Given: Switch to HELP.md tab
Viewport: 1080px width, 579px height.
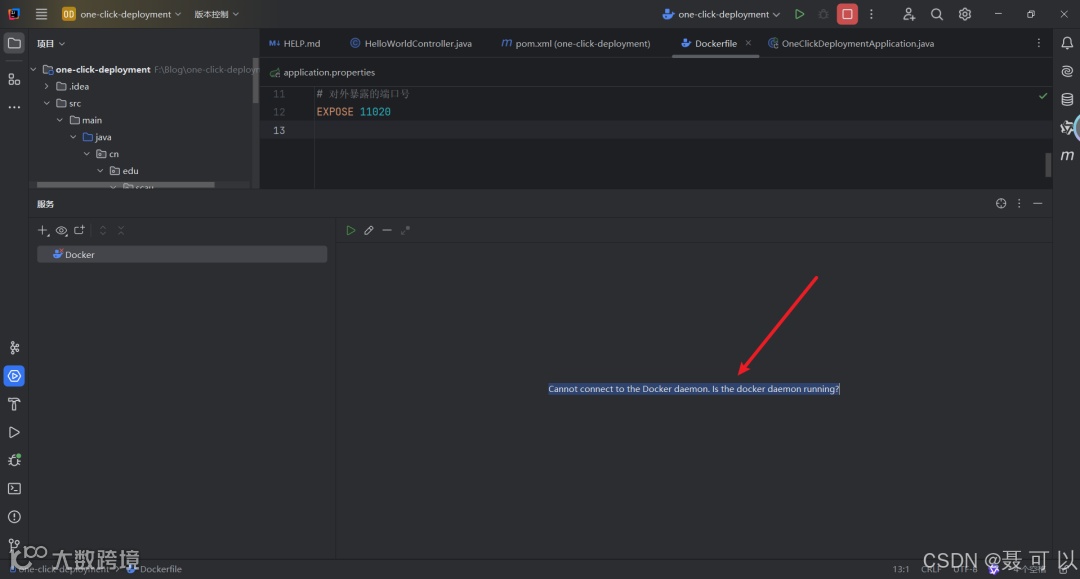Looking at the screenshot, I should (x=295, y=43).
